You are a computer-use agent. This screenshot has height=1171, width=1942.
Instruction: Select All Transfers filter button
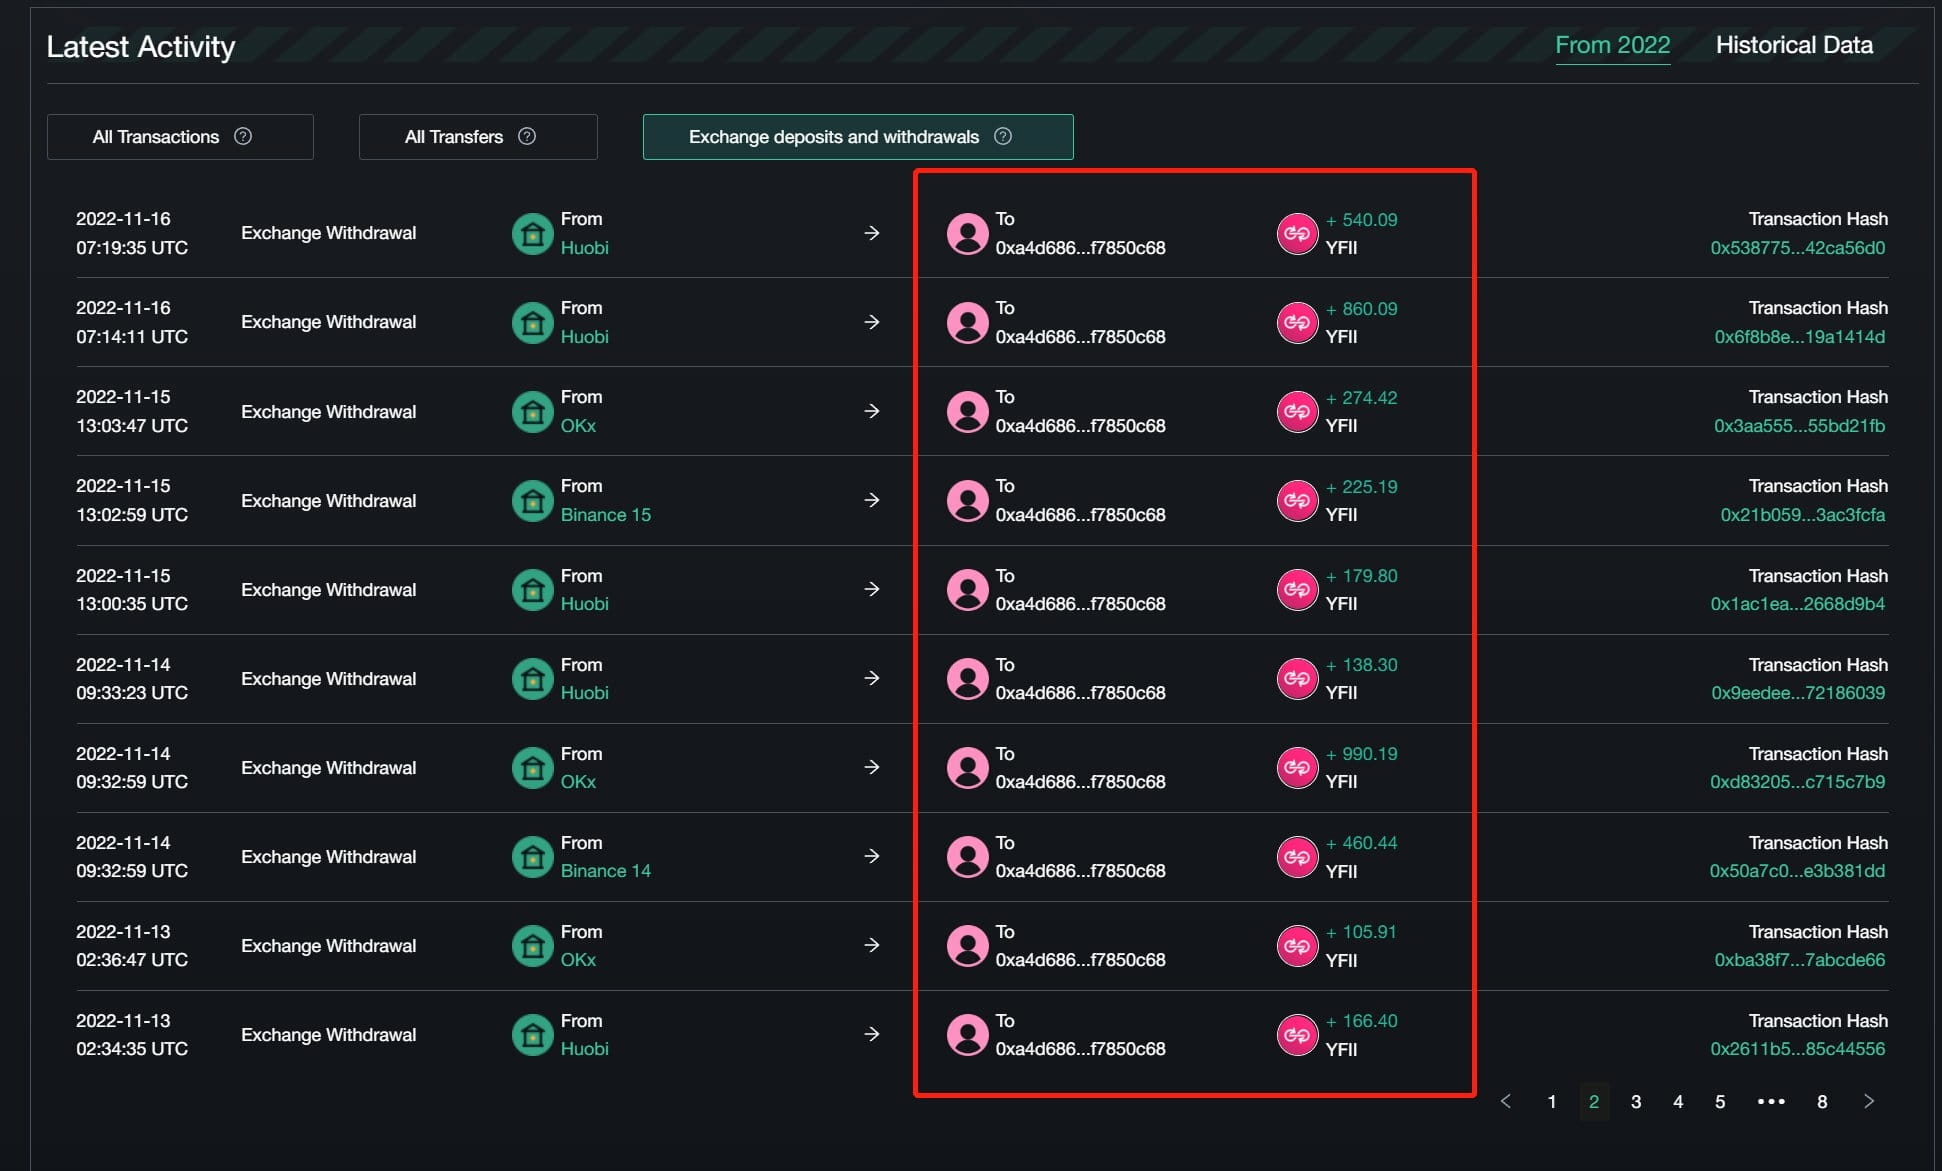[478, 137]
